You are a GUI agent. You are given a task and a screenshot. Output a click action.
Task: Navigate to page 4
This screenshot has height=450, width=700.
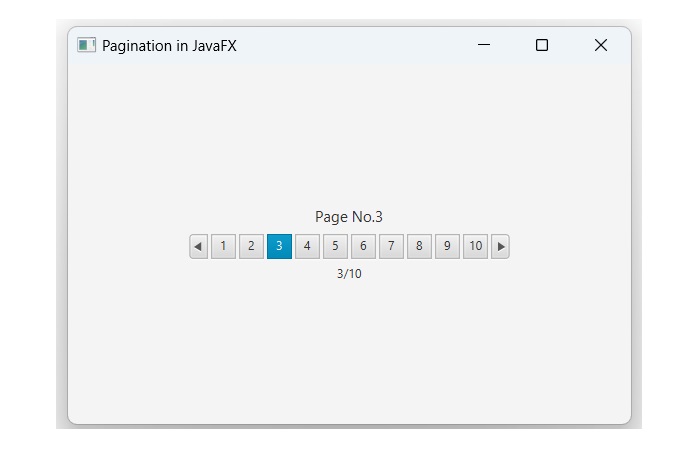point(307,246)
